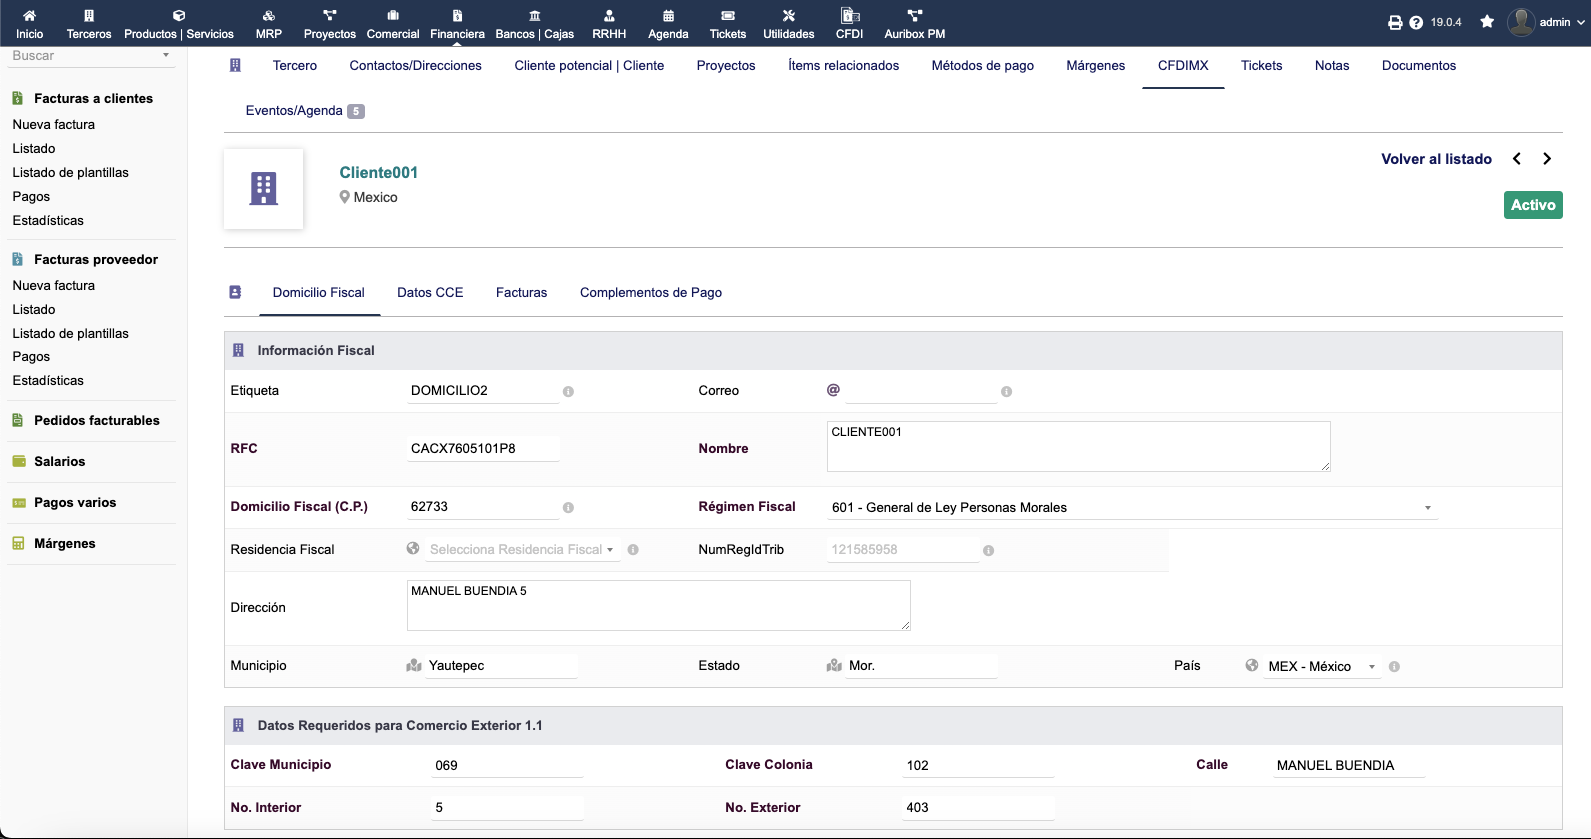Click the bookmarks star icon
The width and height of the screenshot is (1591, 839).
1487,21
